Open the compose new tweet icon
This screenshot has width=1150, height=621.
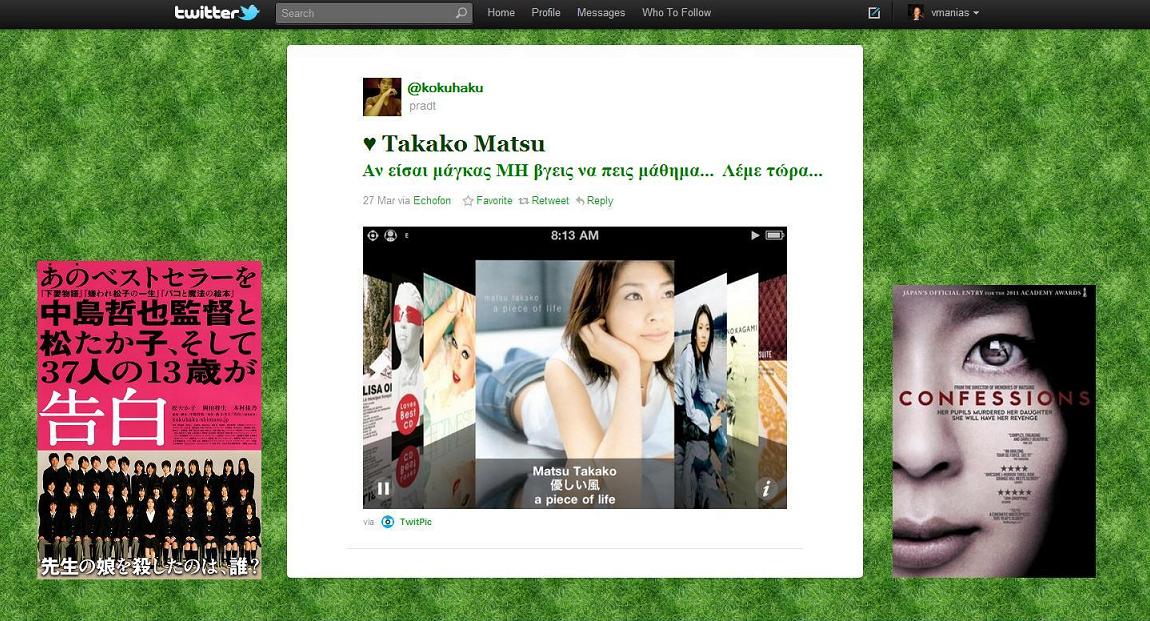pyautogui.click(x=874, y=12)
